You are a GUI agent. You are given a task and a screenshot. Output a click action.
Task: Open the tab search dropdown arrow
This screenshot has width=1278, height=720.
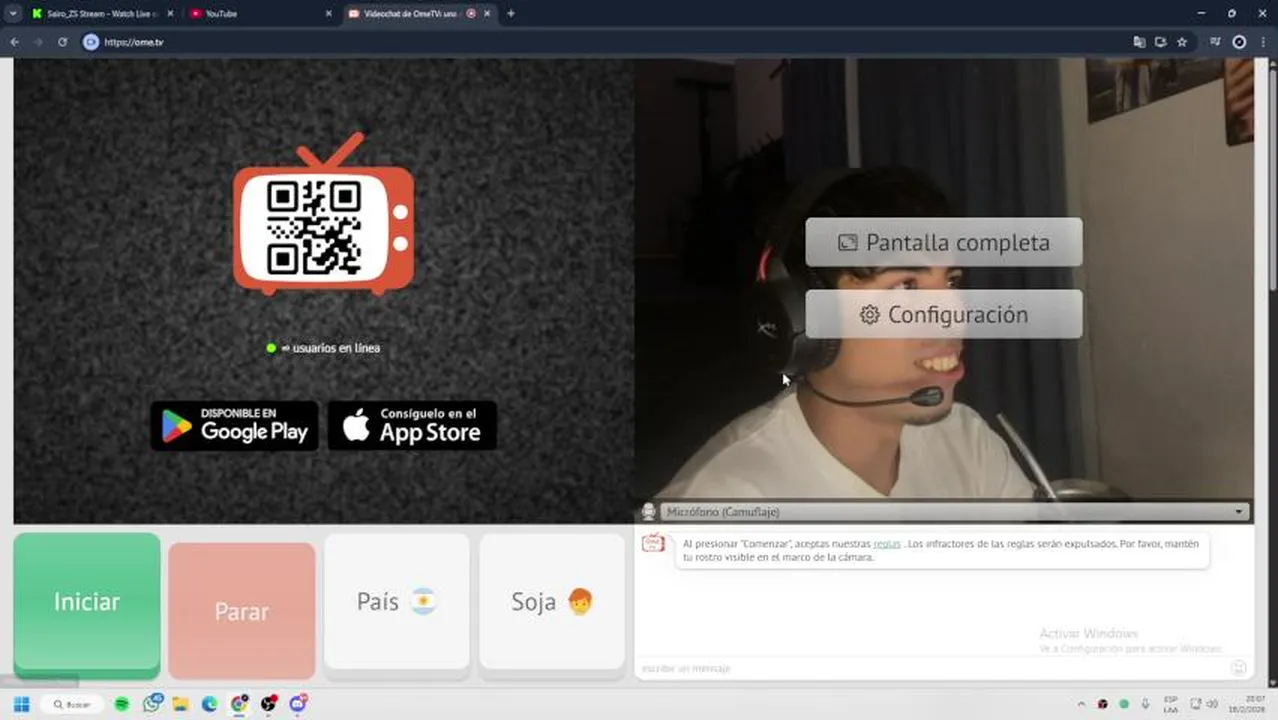click(13, 13)
